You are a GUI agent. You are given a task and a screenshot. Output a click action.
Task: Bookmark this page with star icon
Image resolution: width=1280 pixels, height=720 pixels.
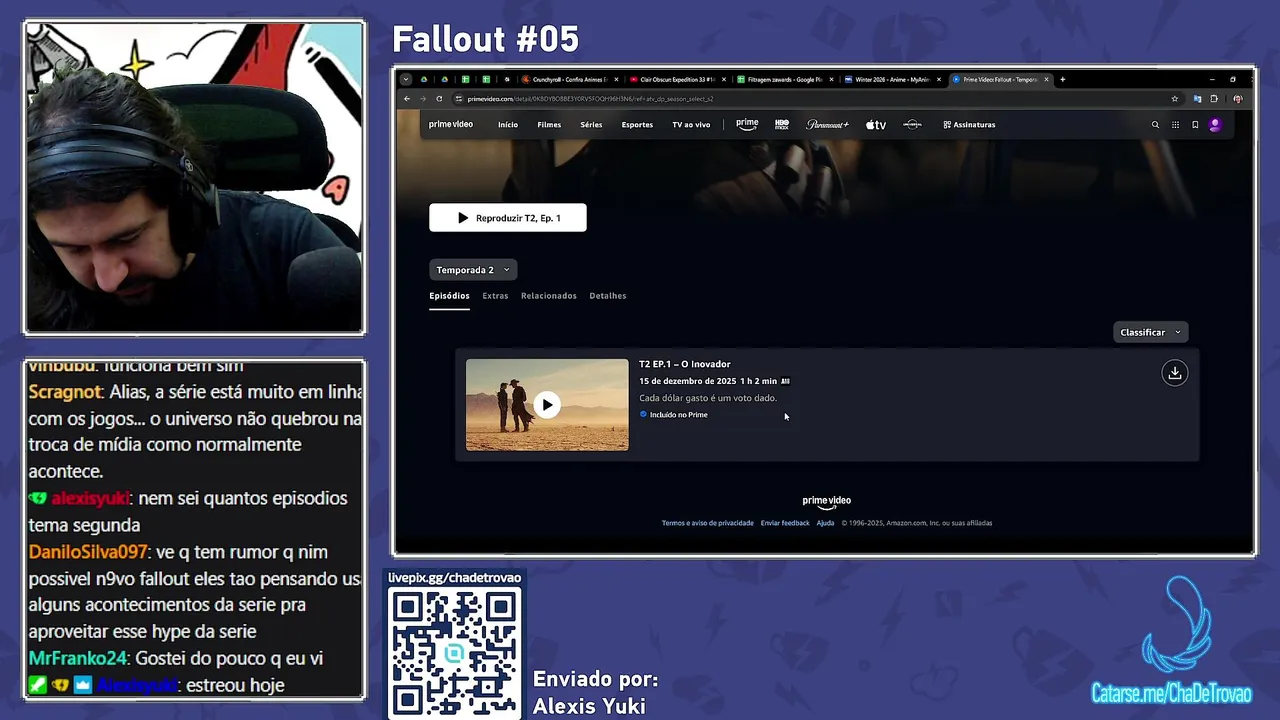(x=1175, y=99)
